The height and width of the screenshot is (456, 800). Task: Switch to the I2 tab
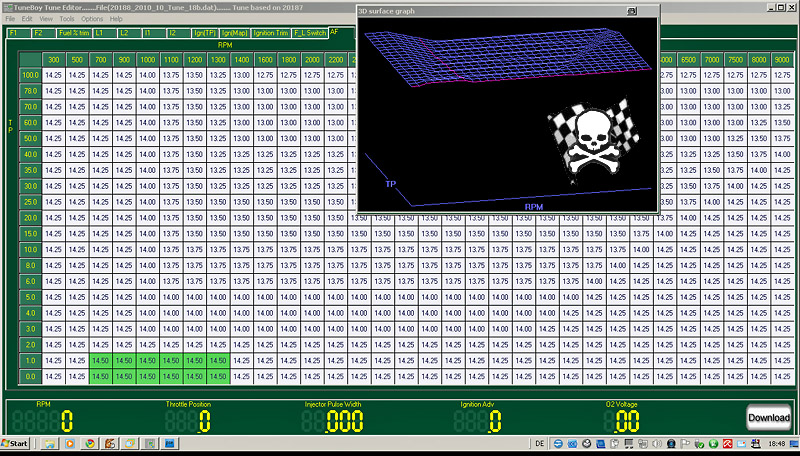pos(179,33)
